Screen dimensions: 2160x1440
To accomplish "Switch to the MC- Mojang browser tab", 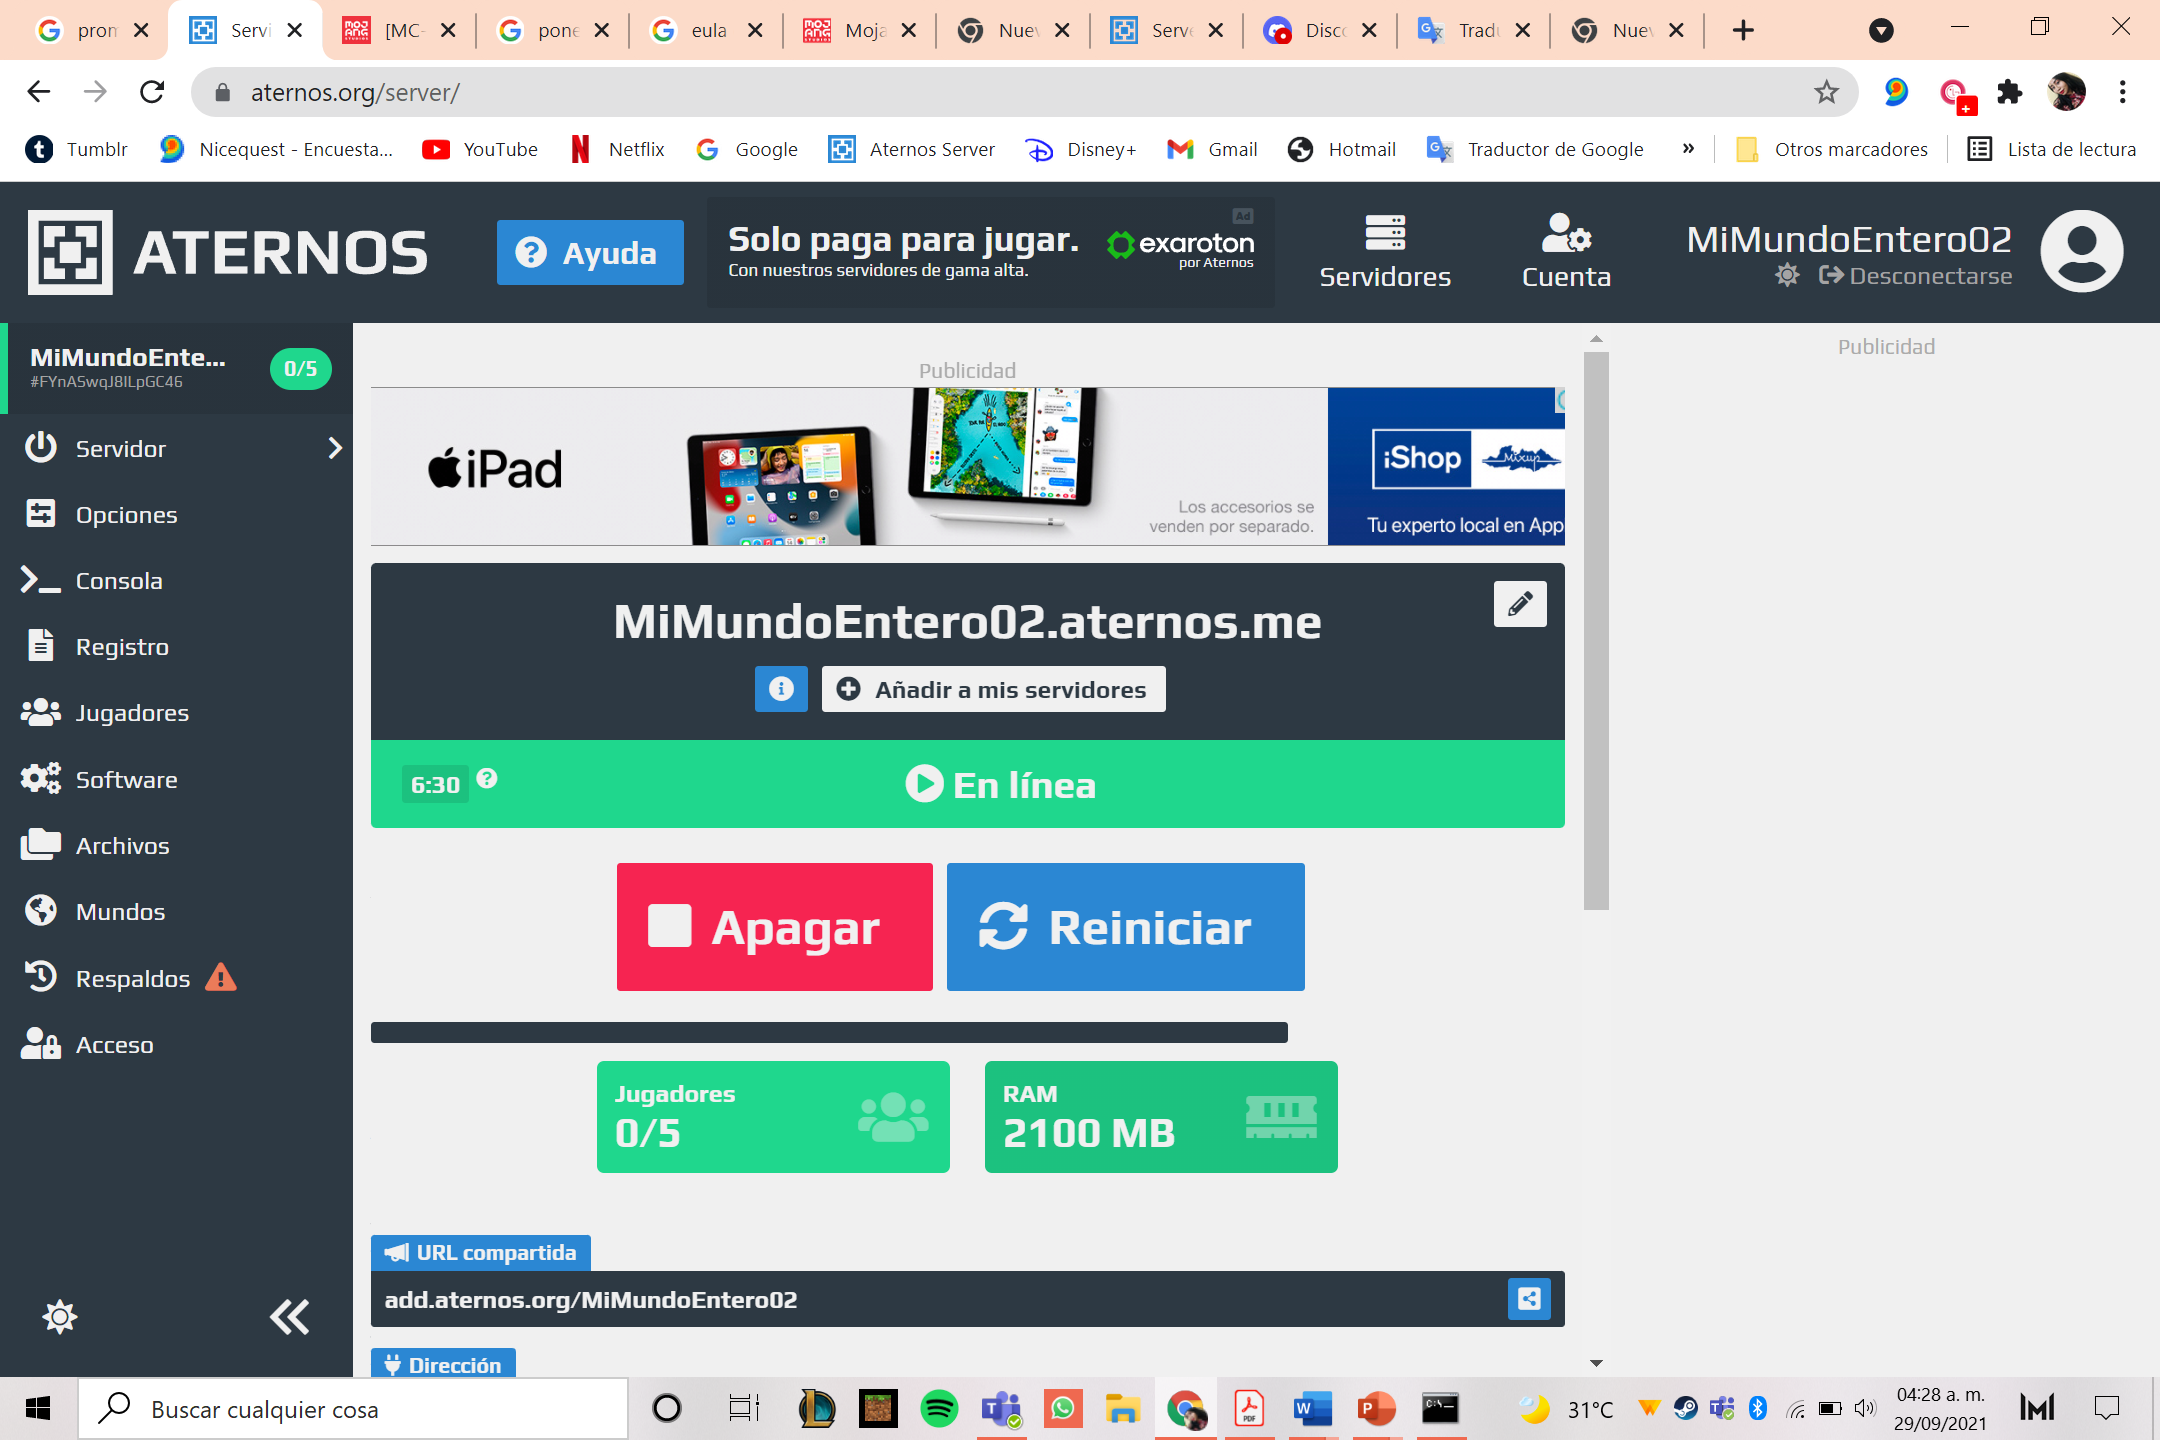I will pos(400,31).
